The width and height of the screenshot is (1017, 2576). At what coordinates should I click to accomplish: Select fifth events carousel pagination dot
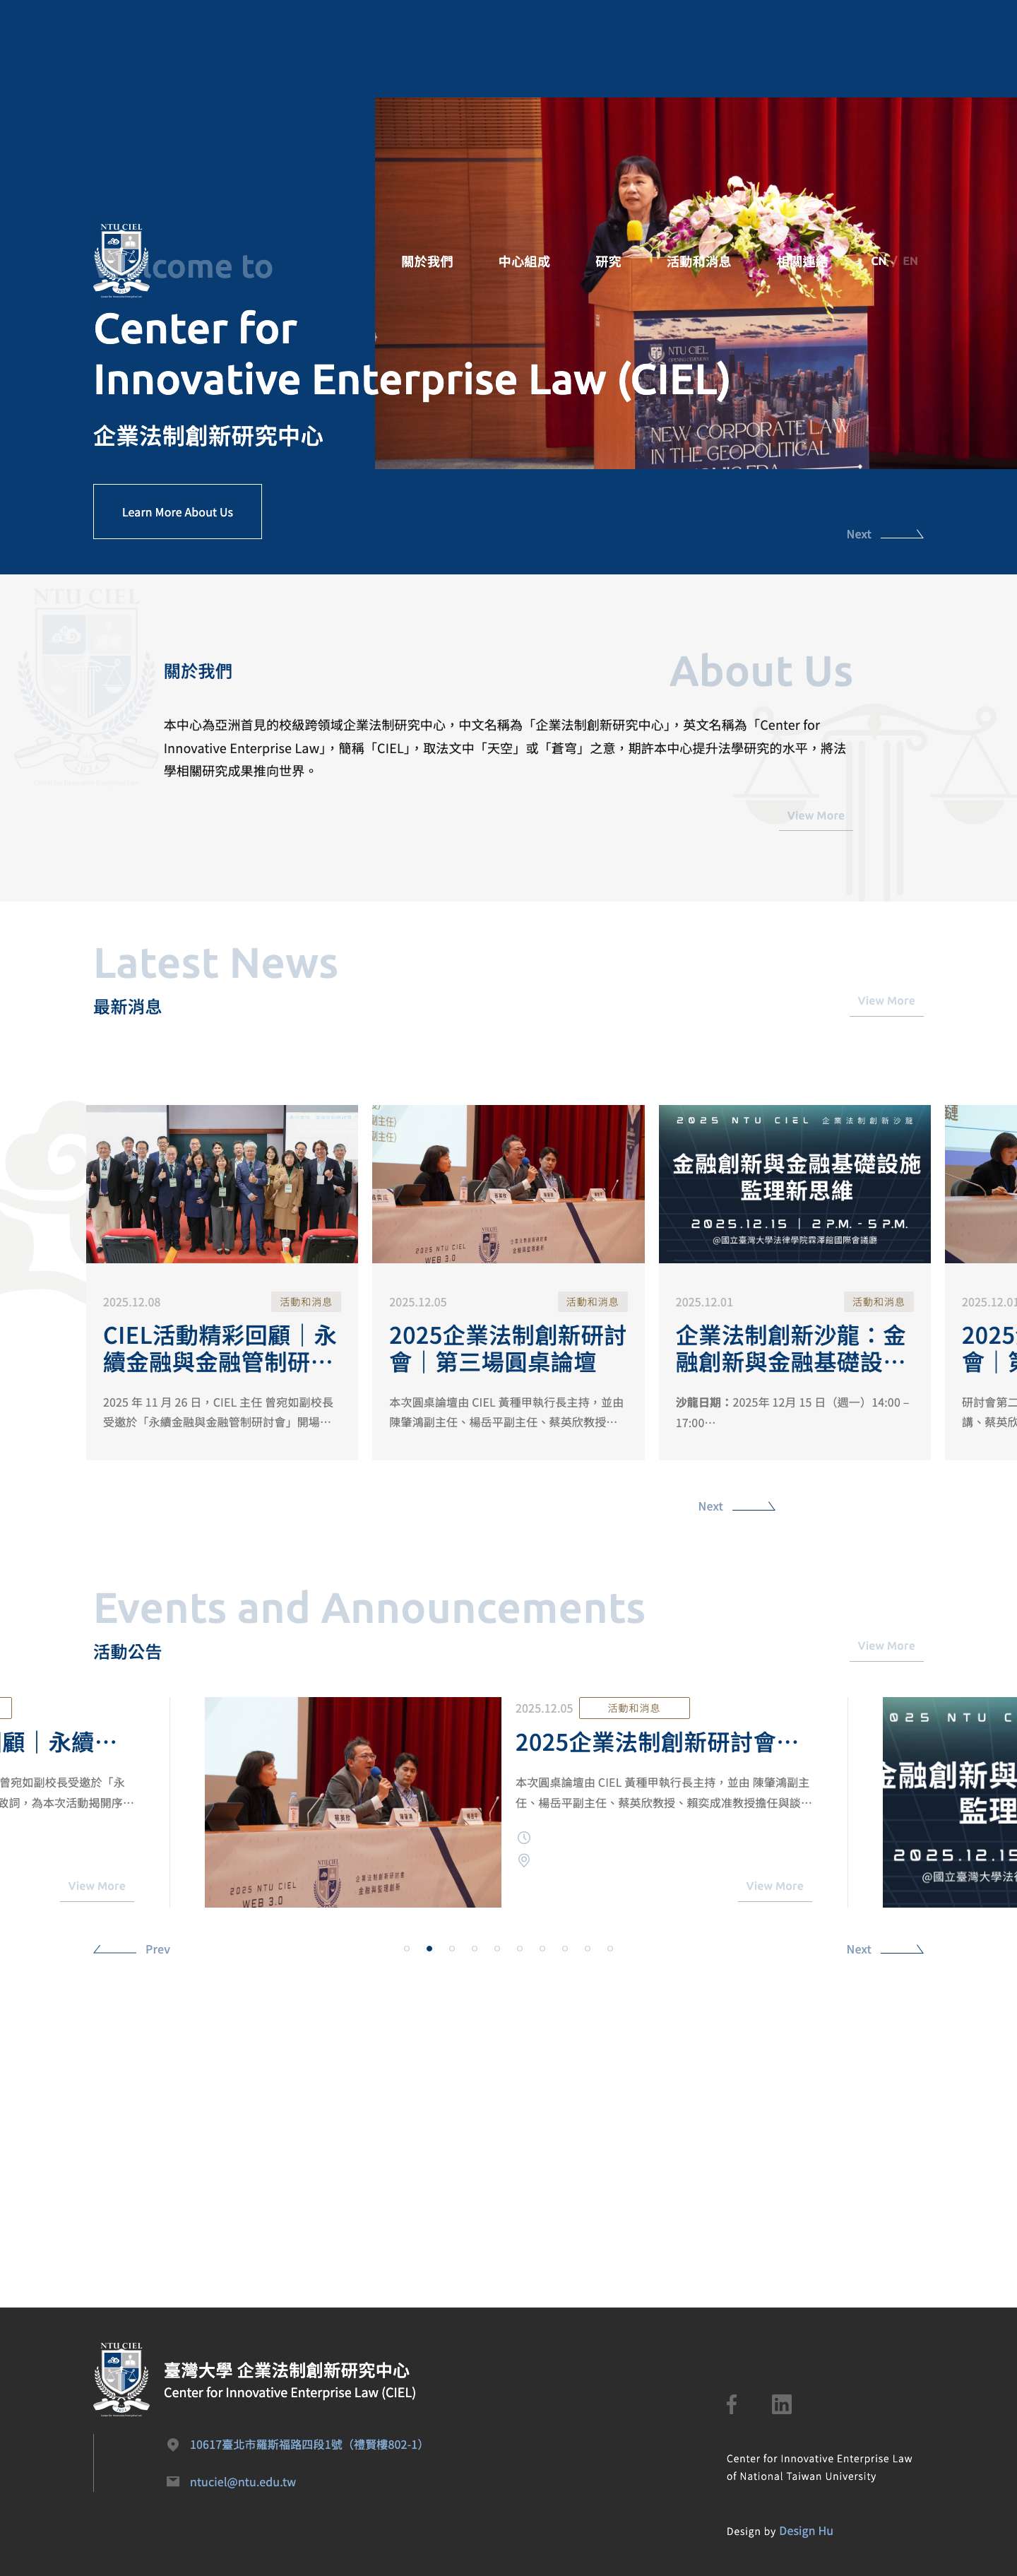click(497, 1948)
